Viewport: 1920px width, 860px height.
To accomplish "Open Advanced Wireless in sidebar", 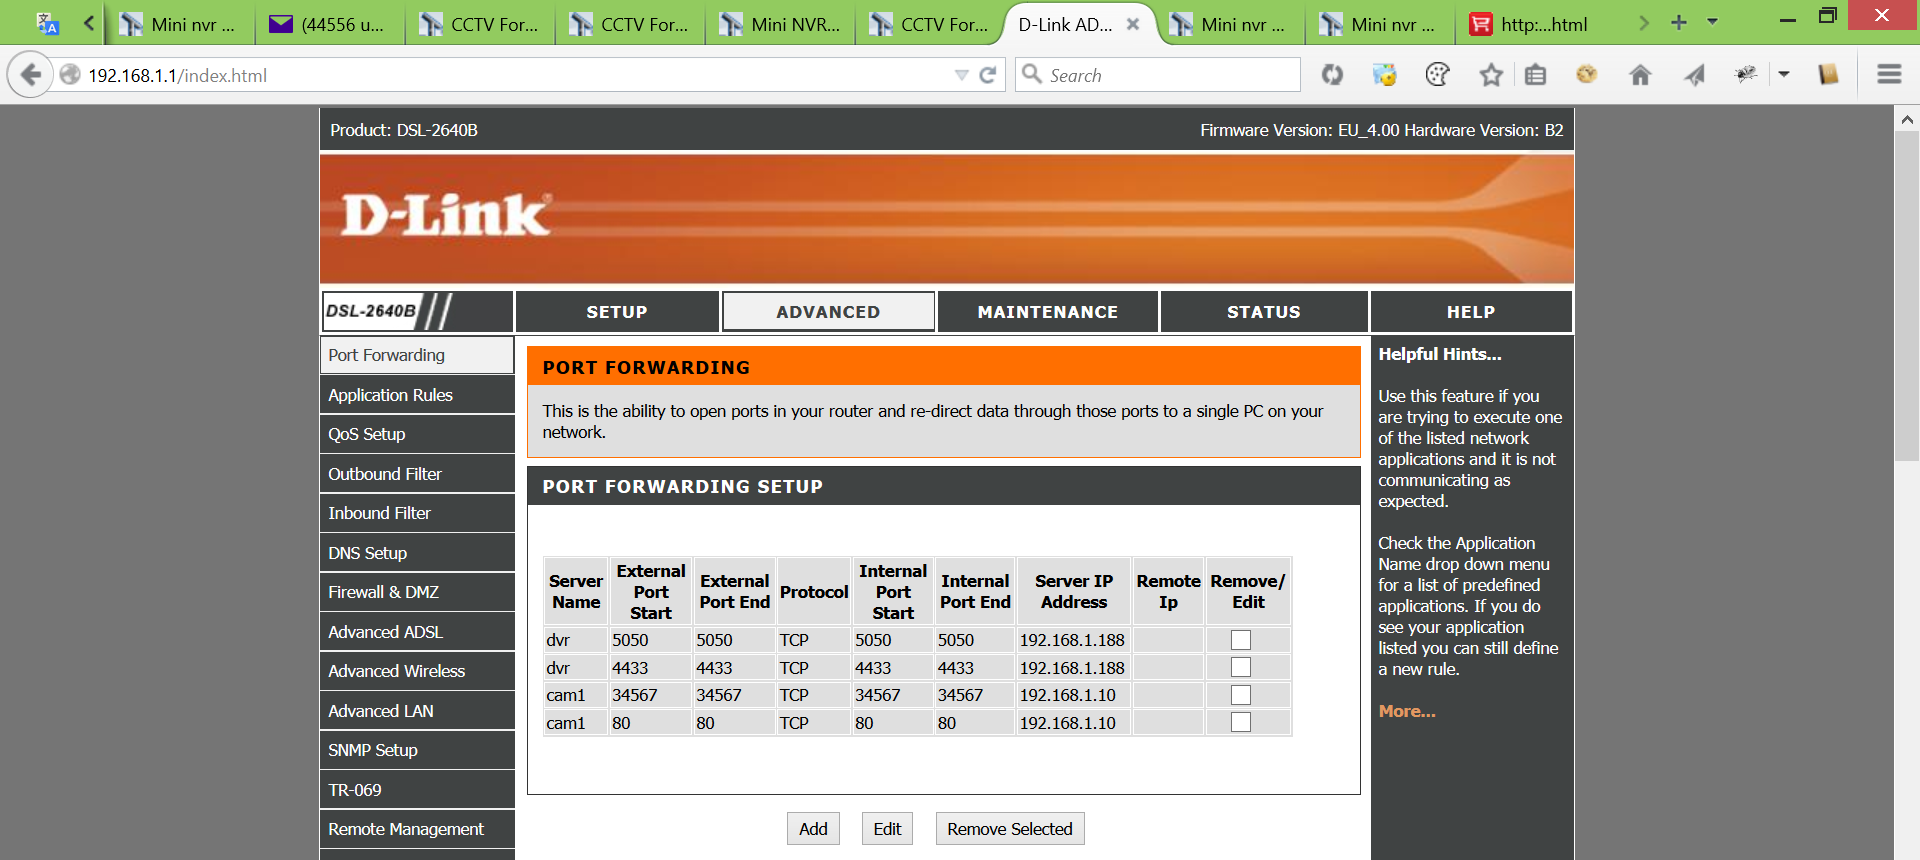I will click(417, 671).
